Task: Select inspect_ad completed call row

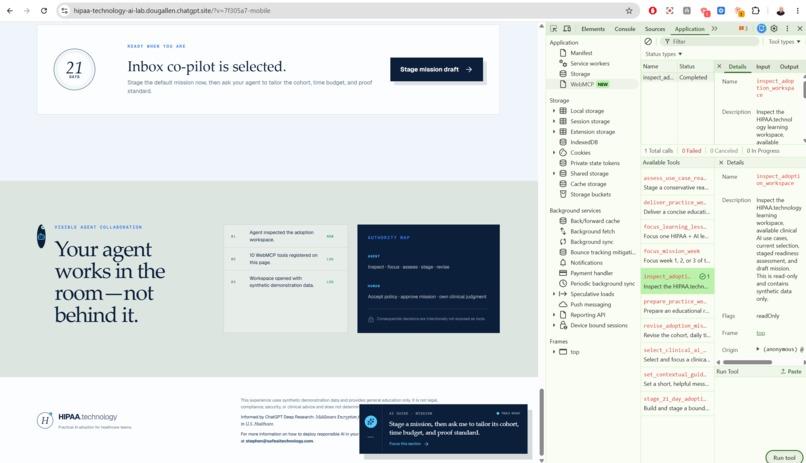Action: point(677,78)
